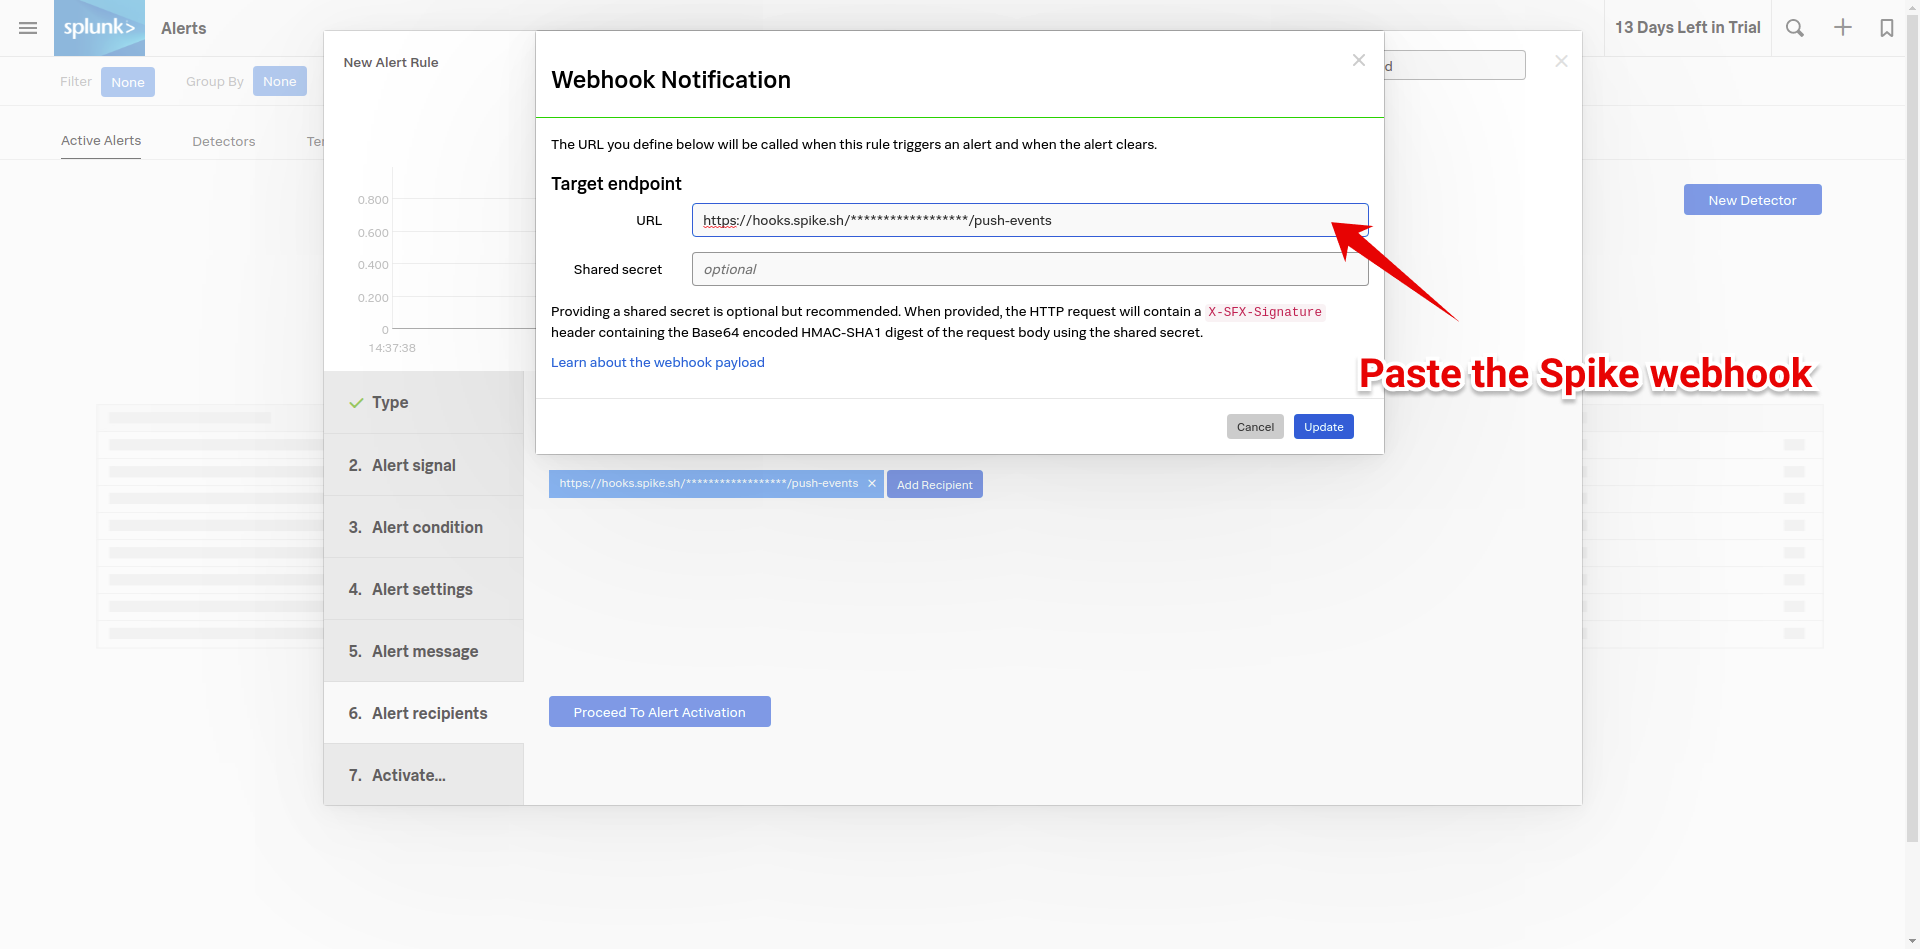This screenshot has width=1920, height=949.
Task: Click the 13 Days Left in Trial text
Action: [x=1687, y=28]
